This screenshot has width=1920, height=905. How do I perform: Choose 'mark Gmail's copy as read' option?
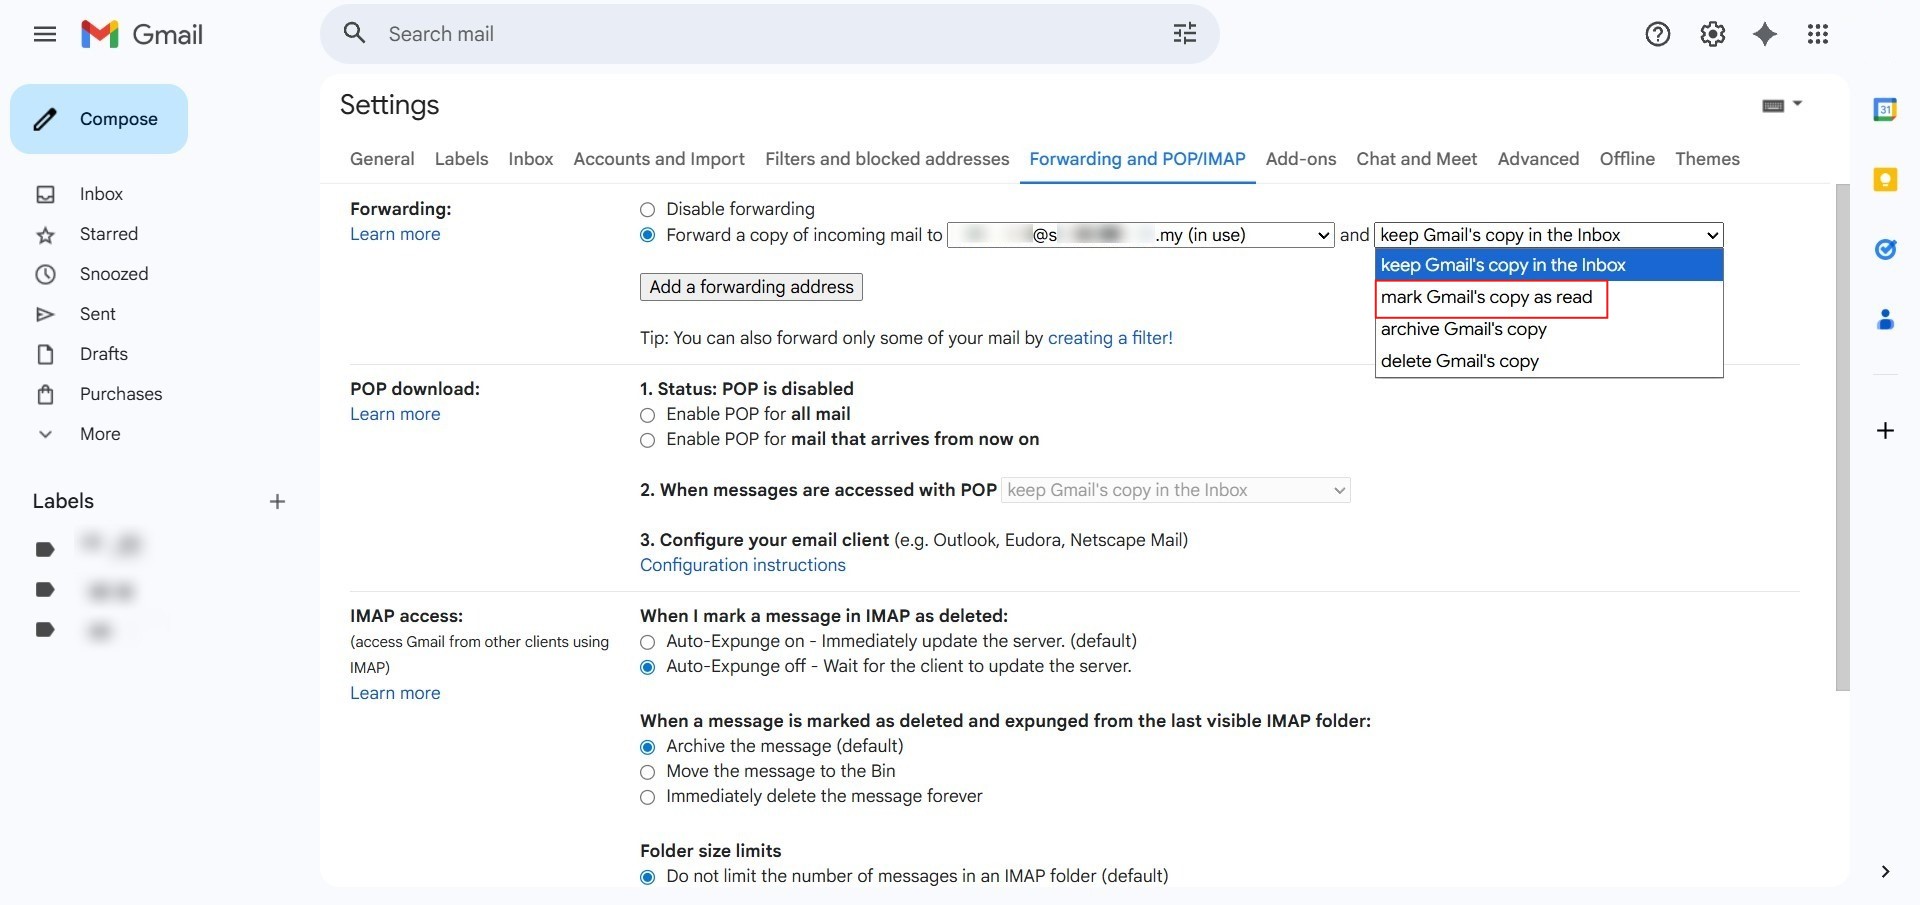pos(1486,298)
